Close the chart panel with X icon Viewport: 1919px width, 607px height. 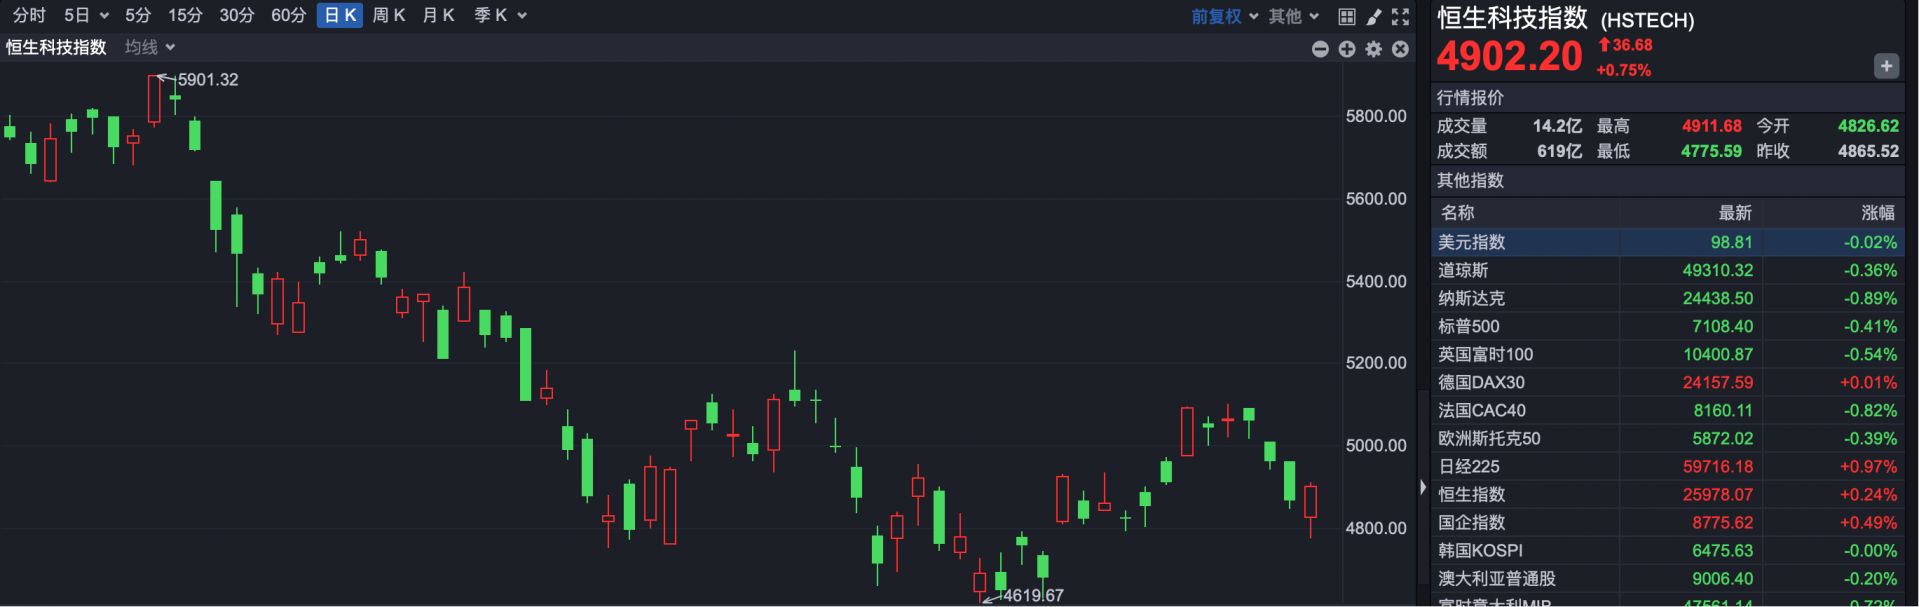[x=1400, y=49]
